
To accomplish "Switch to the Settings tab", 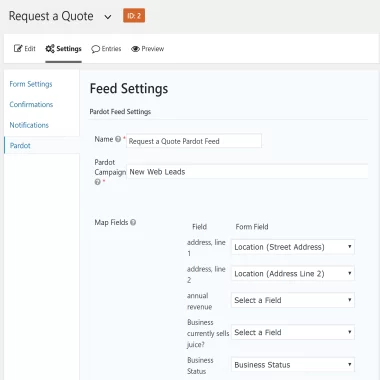I will 63,49.
